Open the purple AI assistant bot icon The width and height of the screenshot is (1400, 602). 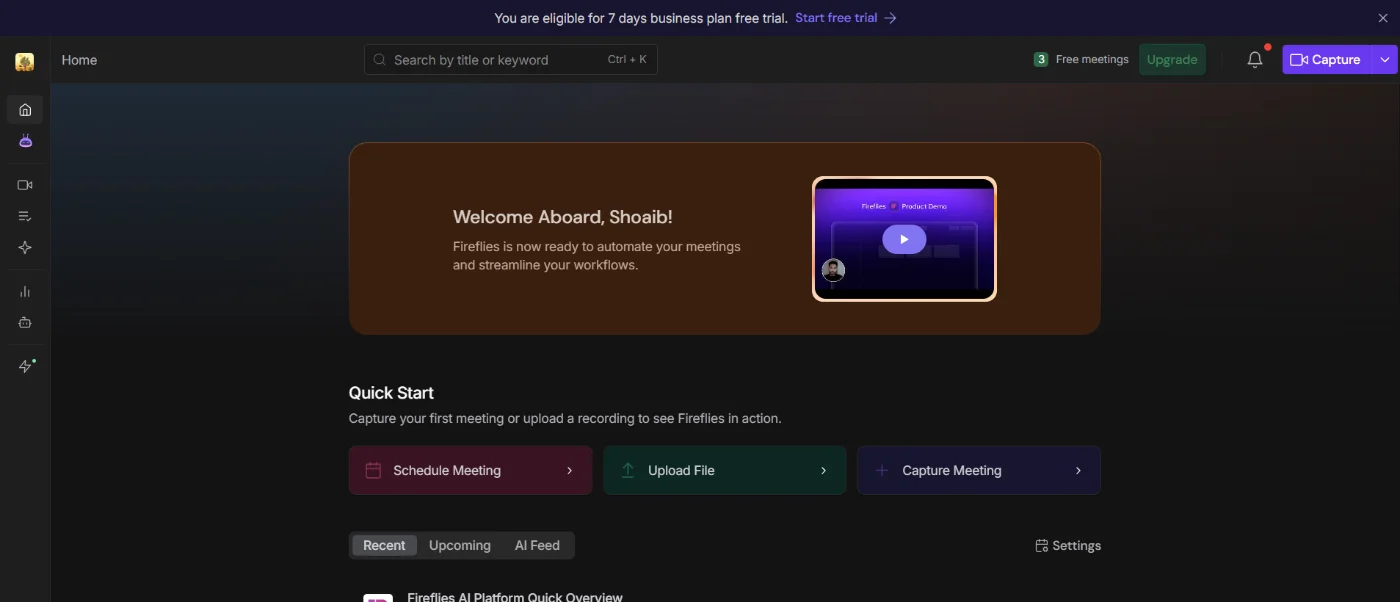pyautogui.click(x=25, y=141)
